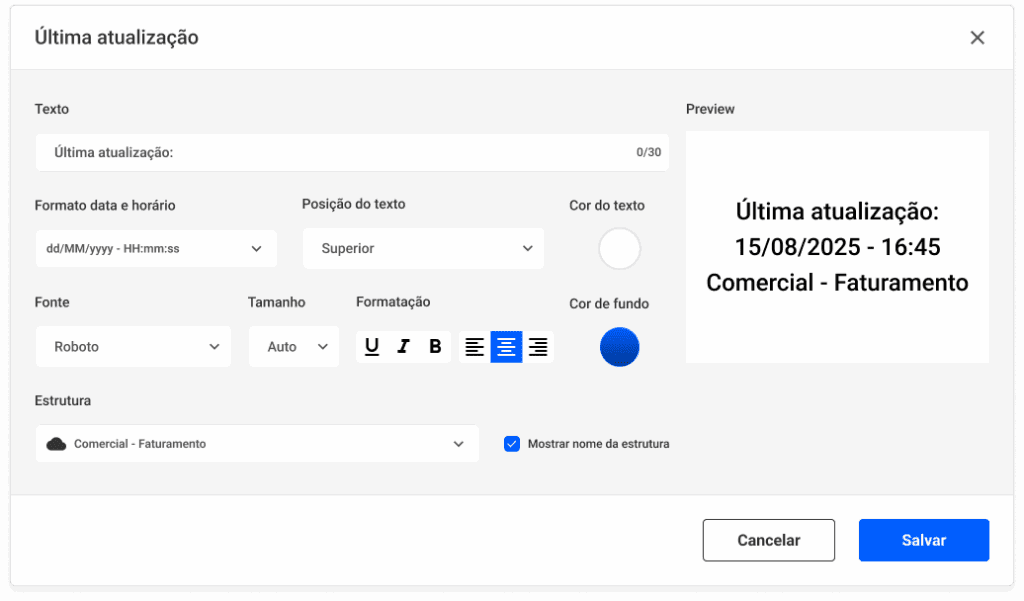The image size is (1024, 601).
Task: Click the Cancelar button
Action: pos(768,540)
